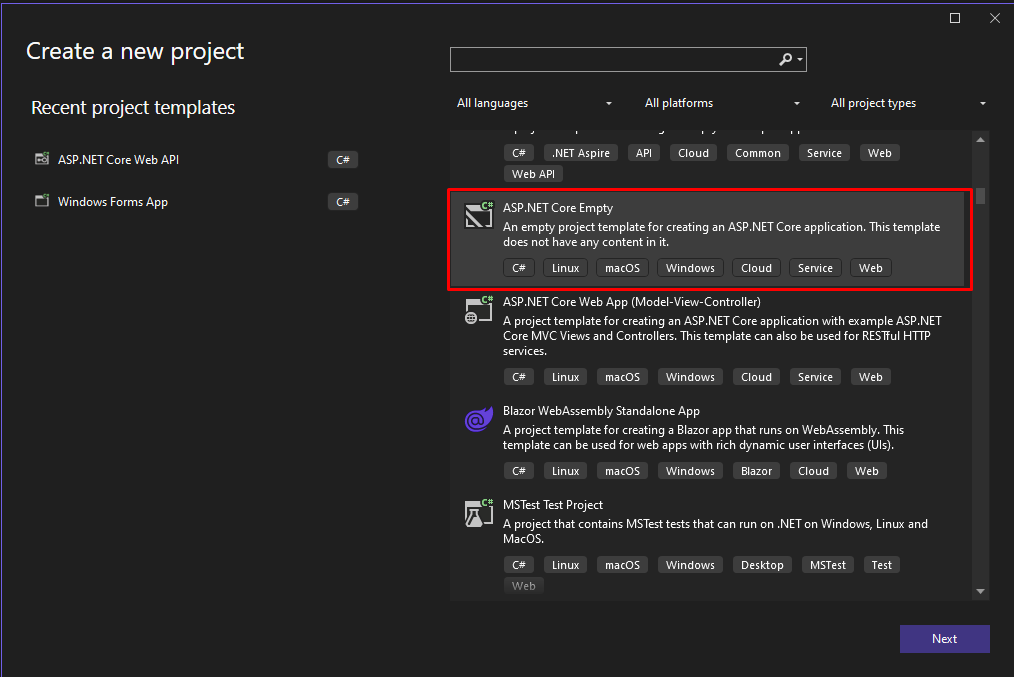1014x677 pixels.
Task: Click the C# tag beside Windows Forms App
Action: pyautogui.click(x=343, y=202)
